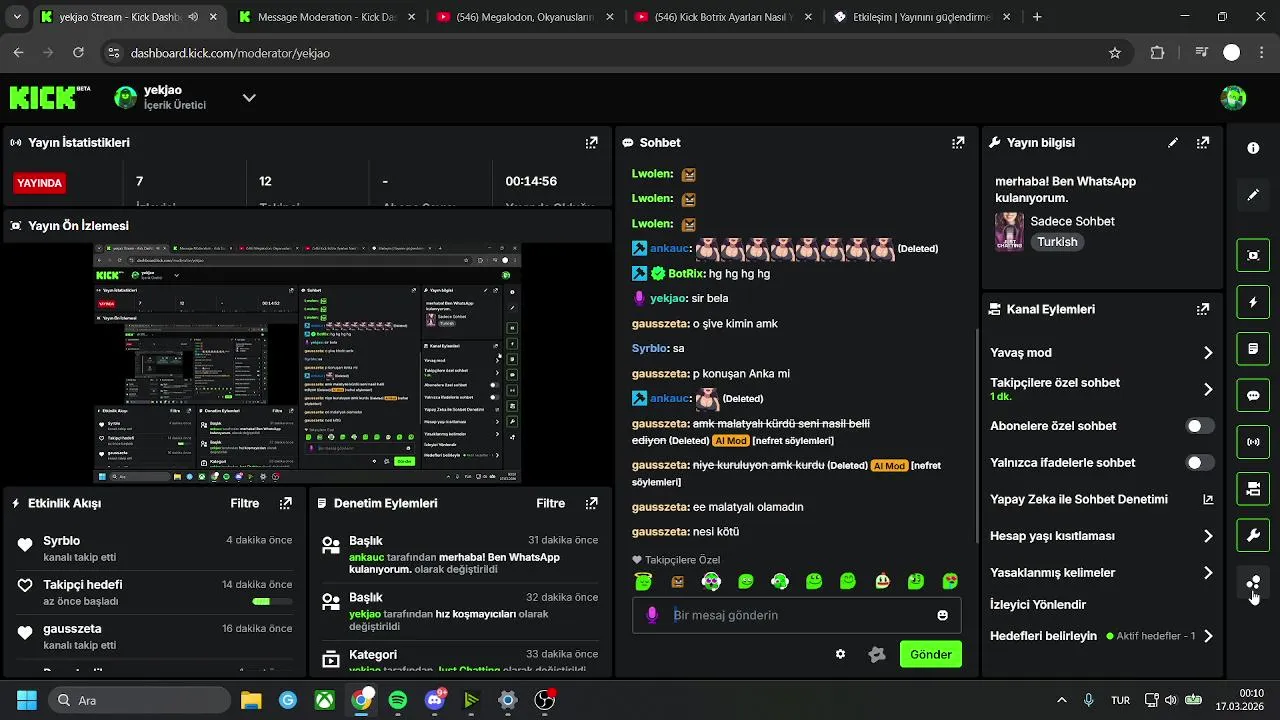The height and width of the screenshot is (720, 1280).
Task: Click the Turkish language tag
Action: click(x=1057, y=242)
